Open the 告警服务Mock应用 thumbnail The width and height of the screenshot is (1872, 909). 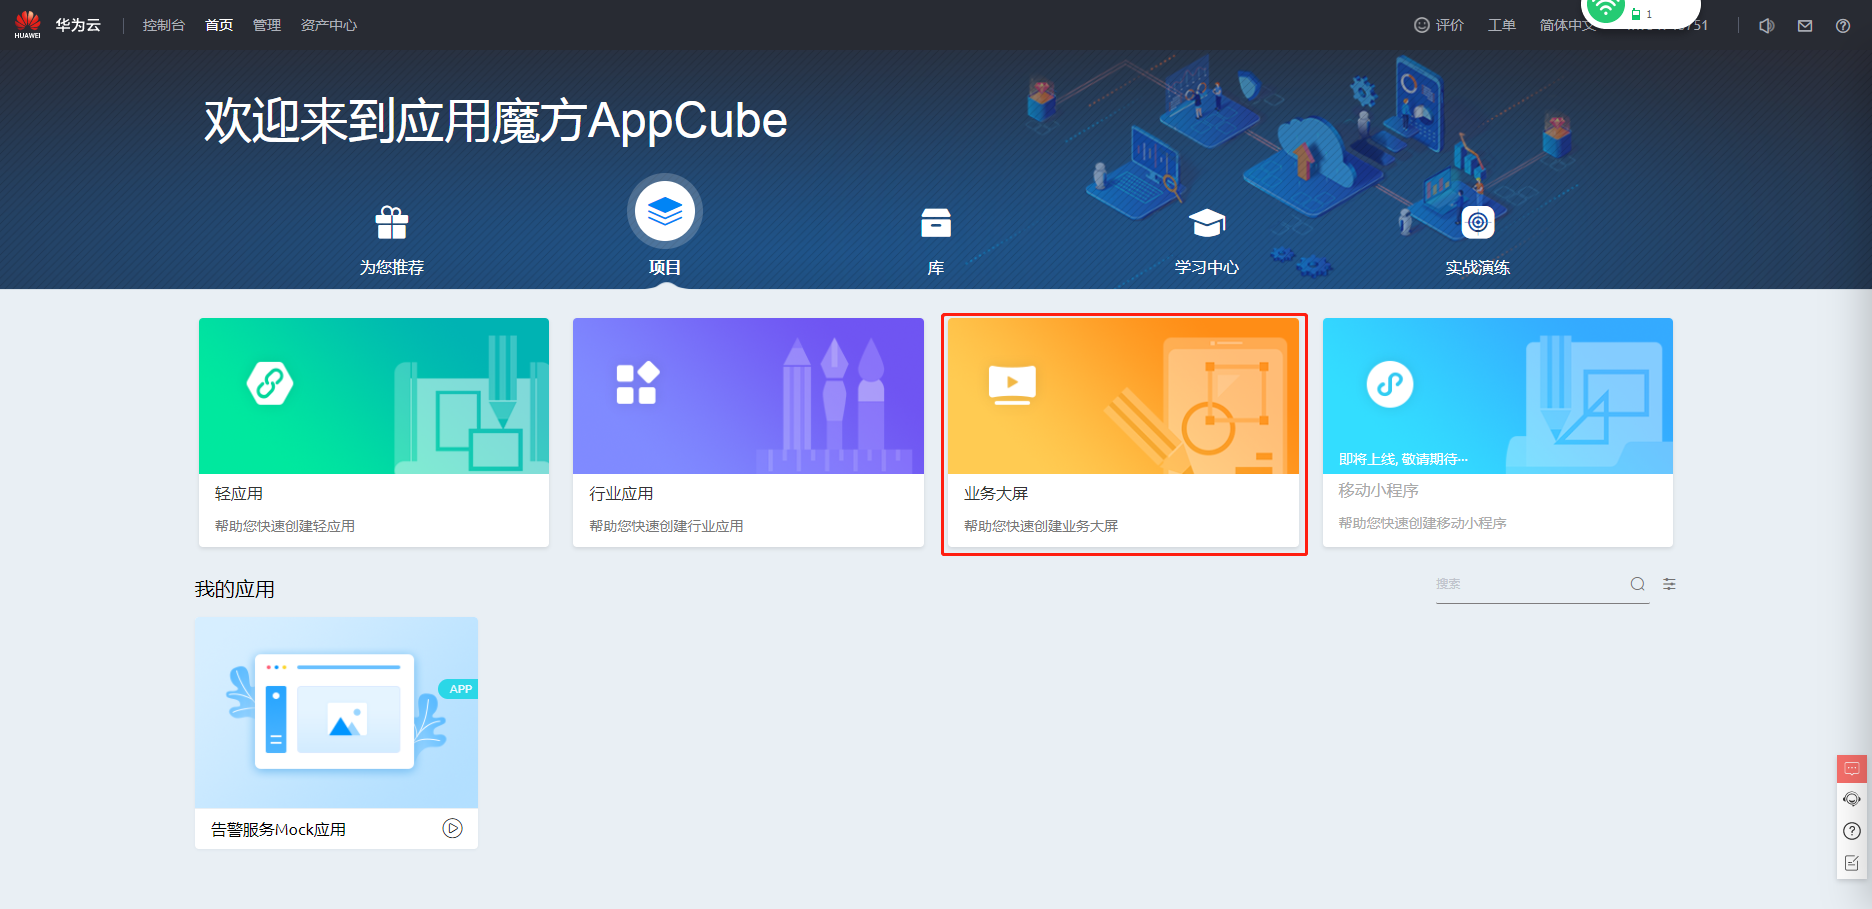(336, 712)
